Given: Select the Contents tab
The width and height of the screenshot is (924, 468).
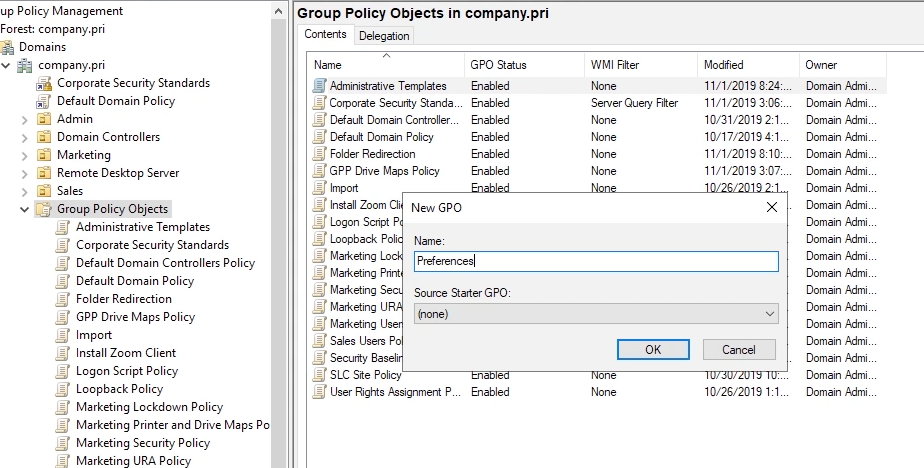Looking at the screenshot, I should (326, 34).
